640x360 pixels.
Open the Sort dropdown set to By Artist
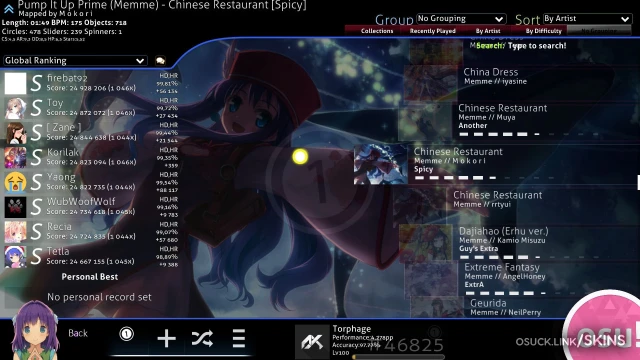click(587, 19)
